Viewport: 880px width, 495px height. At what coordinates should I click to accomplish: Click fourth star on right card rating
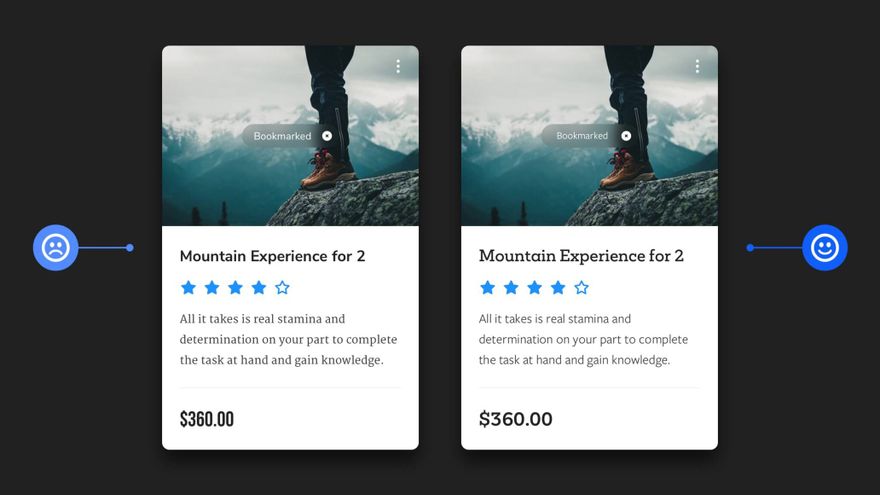(558, 288)
